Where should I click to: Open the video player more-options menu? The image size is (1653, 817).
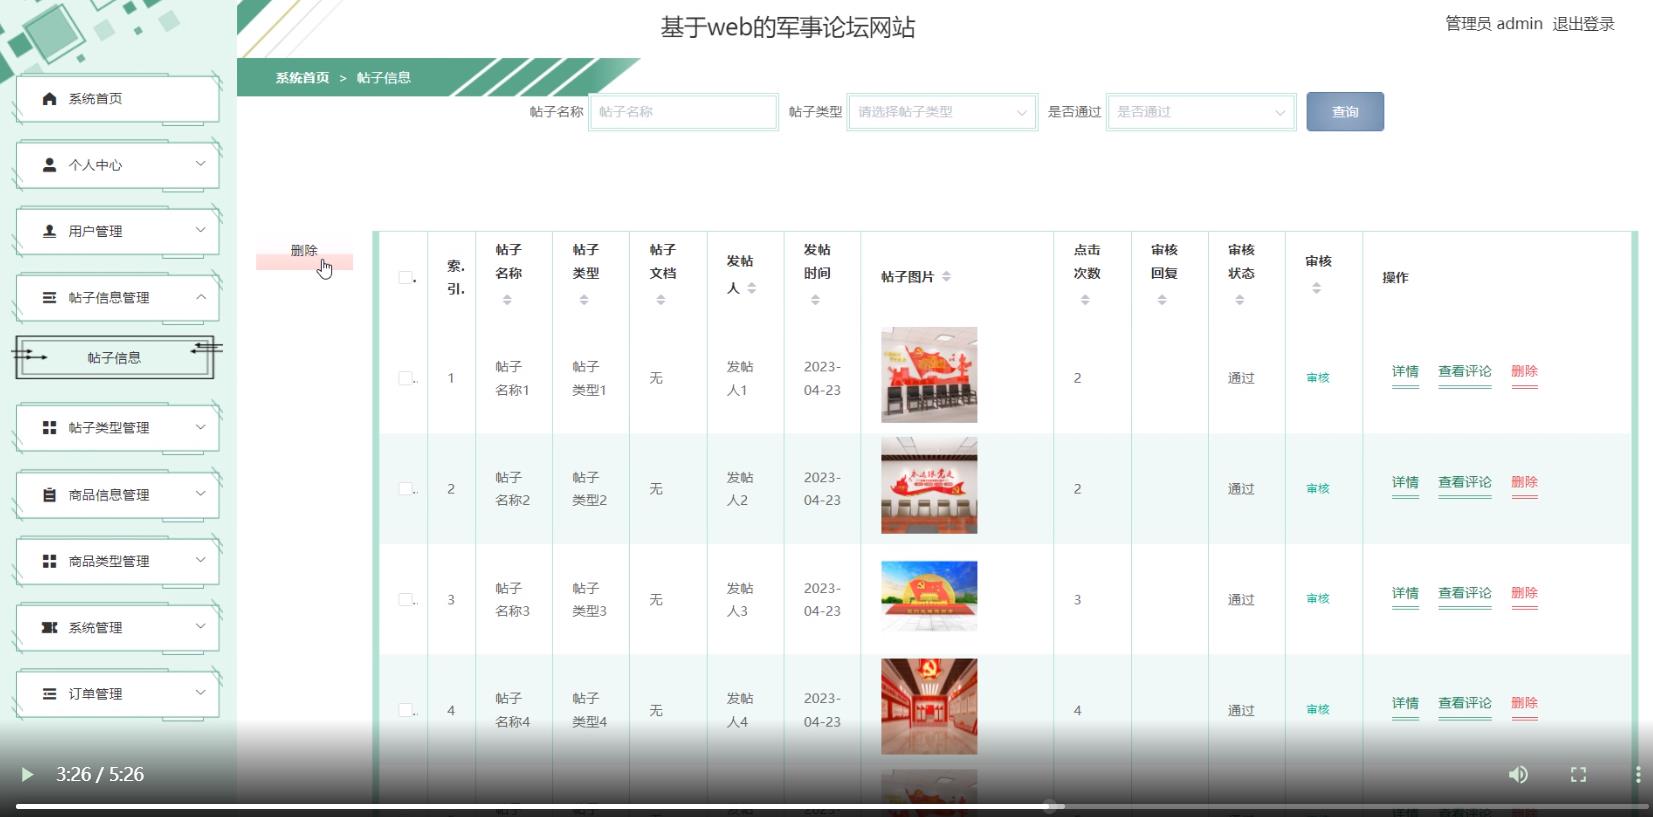coord(1637,774)
